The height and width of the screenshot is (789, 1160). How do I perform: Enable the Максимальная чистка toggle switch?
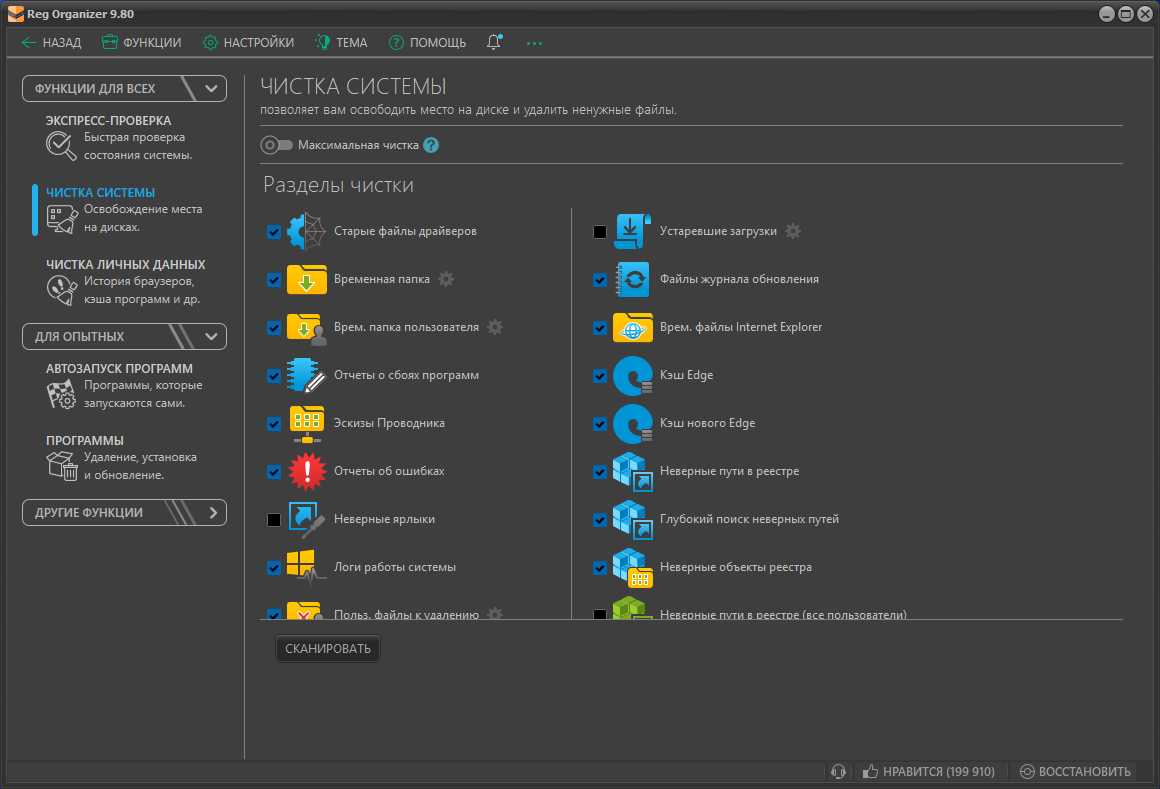(x=277, y=145)
